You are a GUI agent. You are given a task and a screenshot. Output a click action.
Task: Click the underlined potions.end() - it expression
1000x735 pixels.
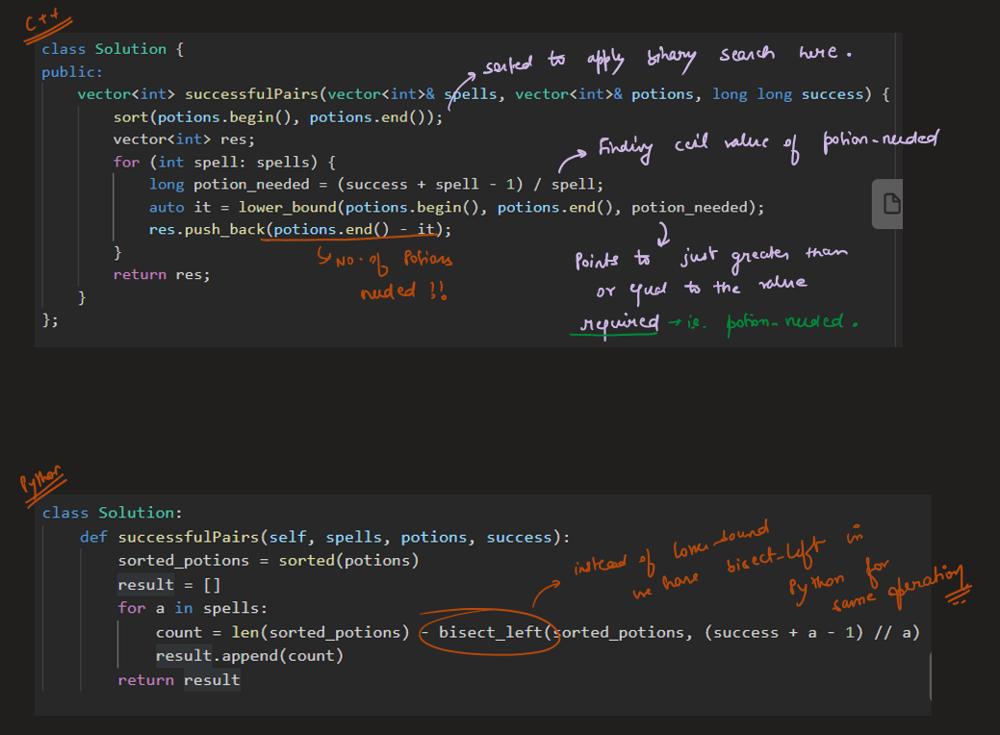[357, 230]
